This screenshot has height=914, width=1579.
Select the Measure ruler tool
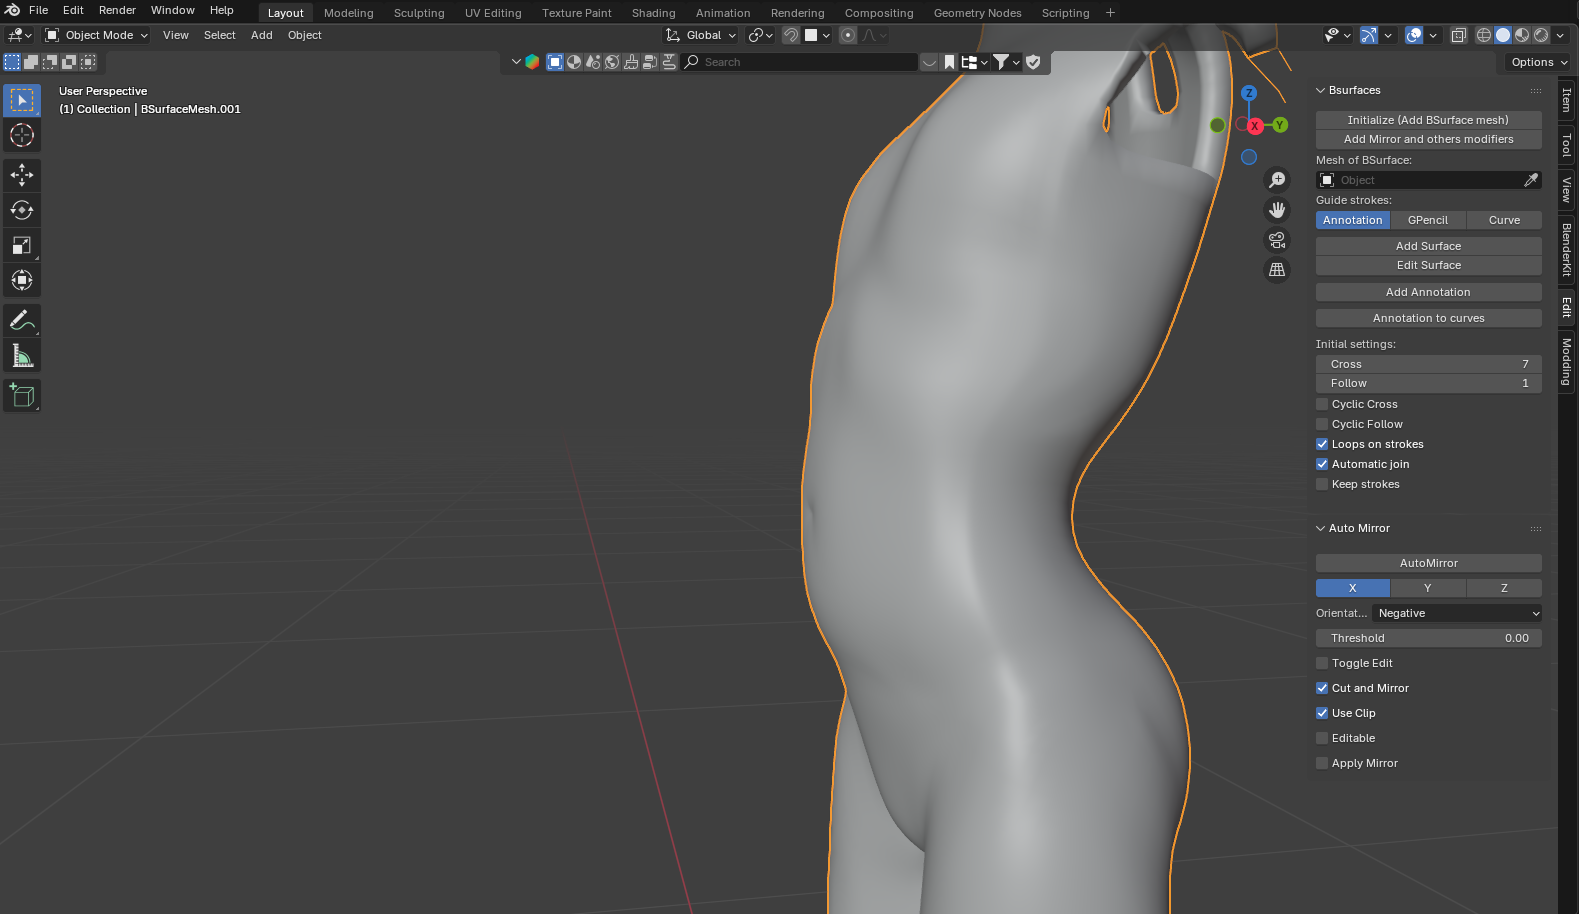[x=22, y=356]
